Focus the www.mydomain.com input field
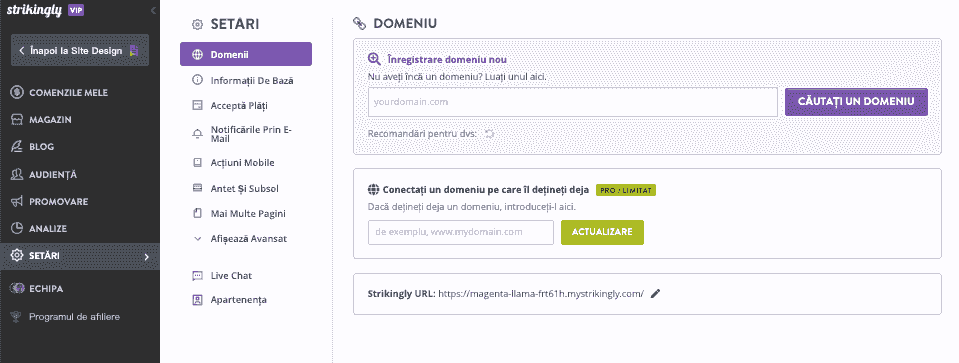Image resolution: width=959 pixels, height=363 pixels. click(461, 232)
